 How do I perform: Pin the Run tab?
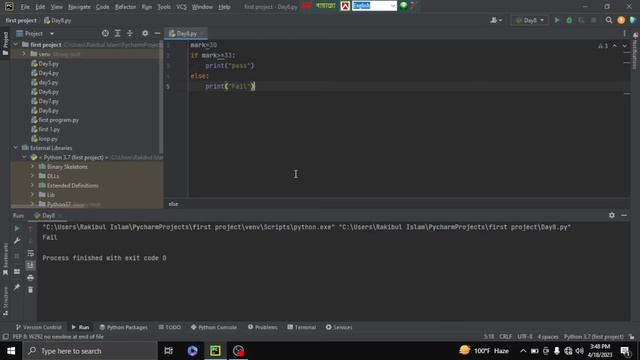point(17,287)
